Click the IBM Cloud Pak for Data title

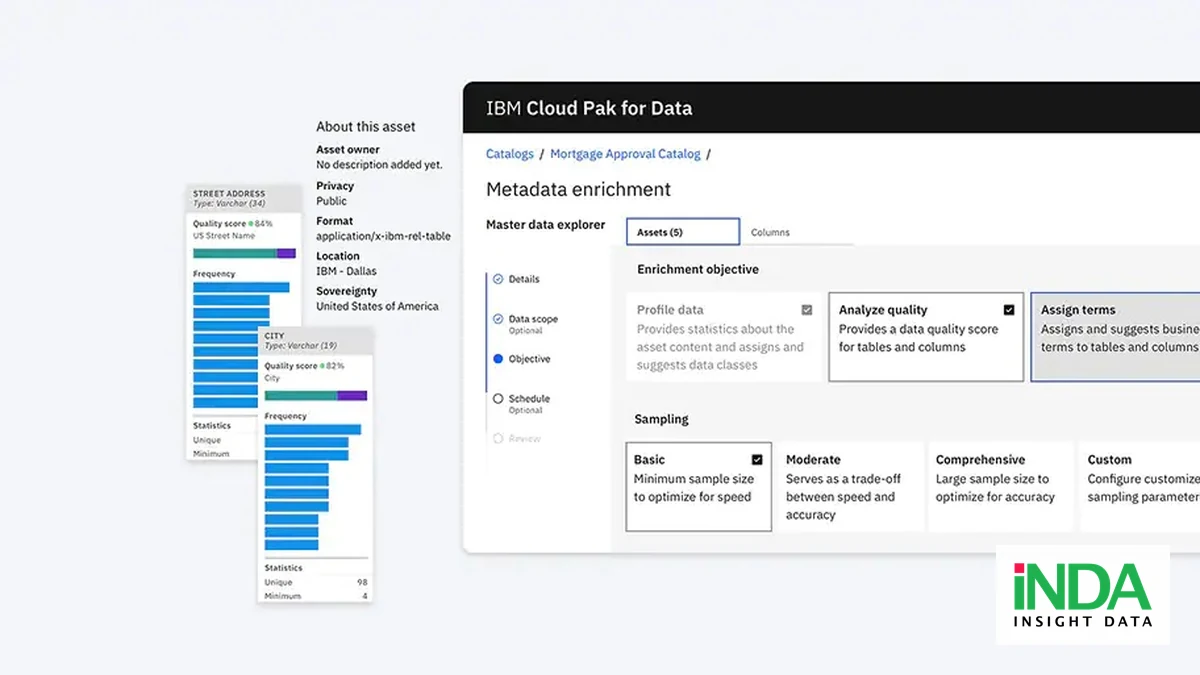pyautogui.click(x=589, y=108)
